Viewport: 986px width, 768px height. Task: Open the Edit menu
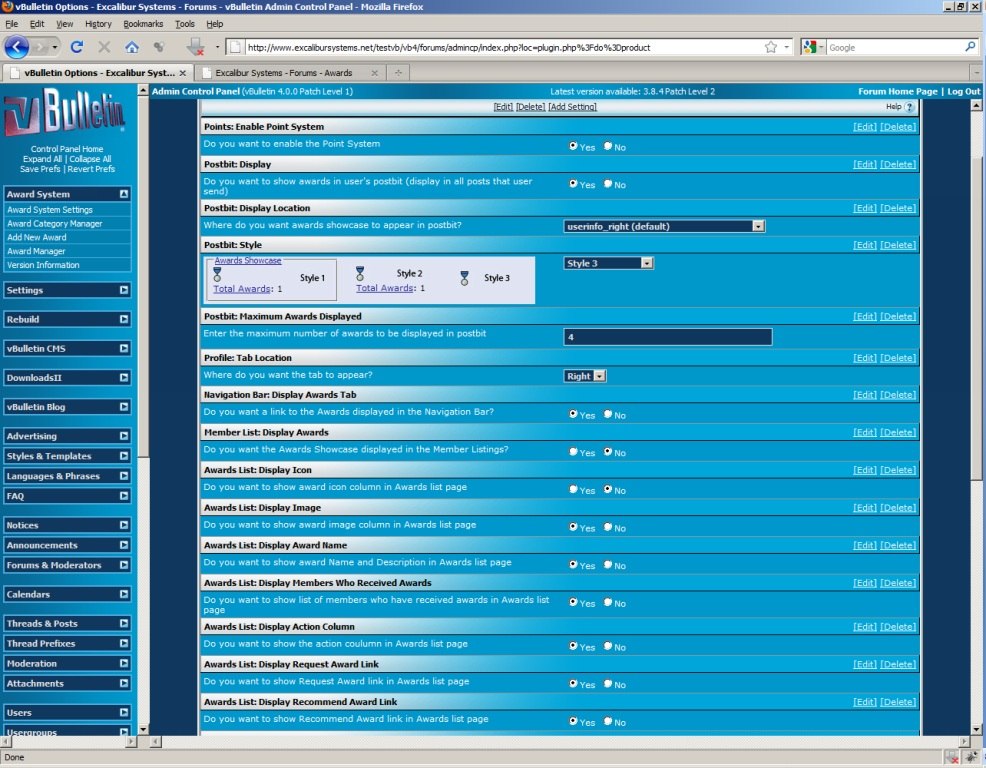pyautogui.click(x=37, y=24)
